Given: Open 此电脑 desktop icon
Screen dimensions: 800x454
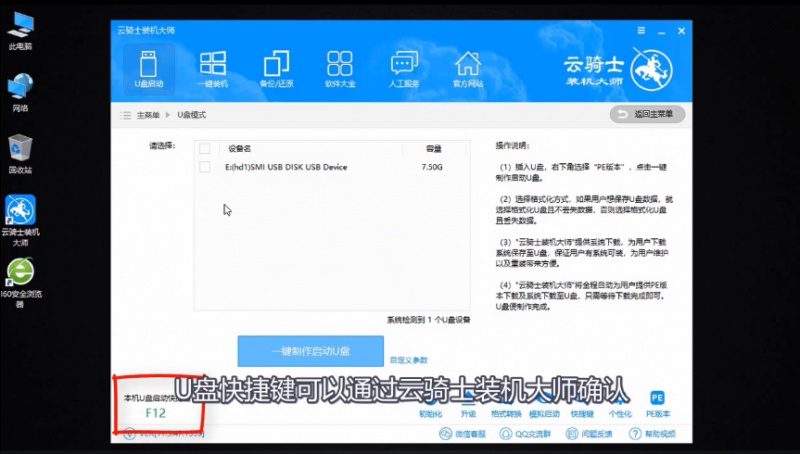Looking at the screenshot, I should pyautogui.click(x=20, y=31).
